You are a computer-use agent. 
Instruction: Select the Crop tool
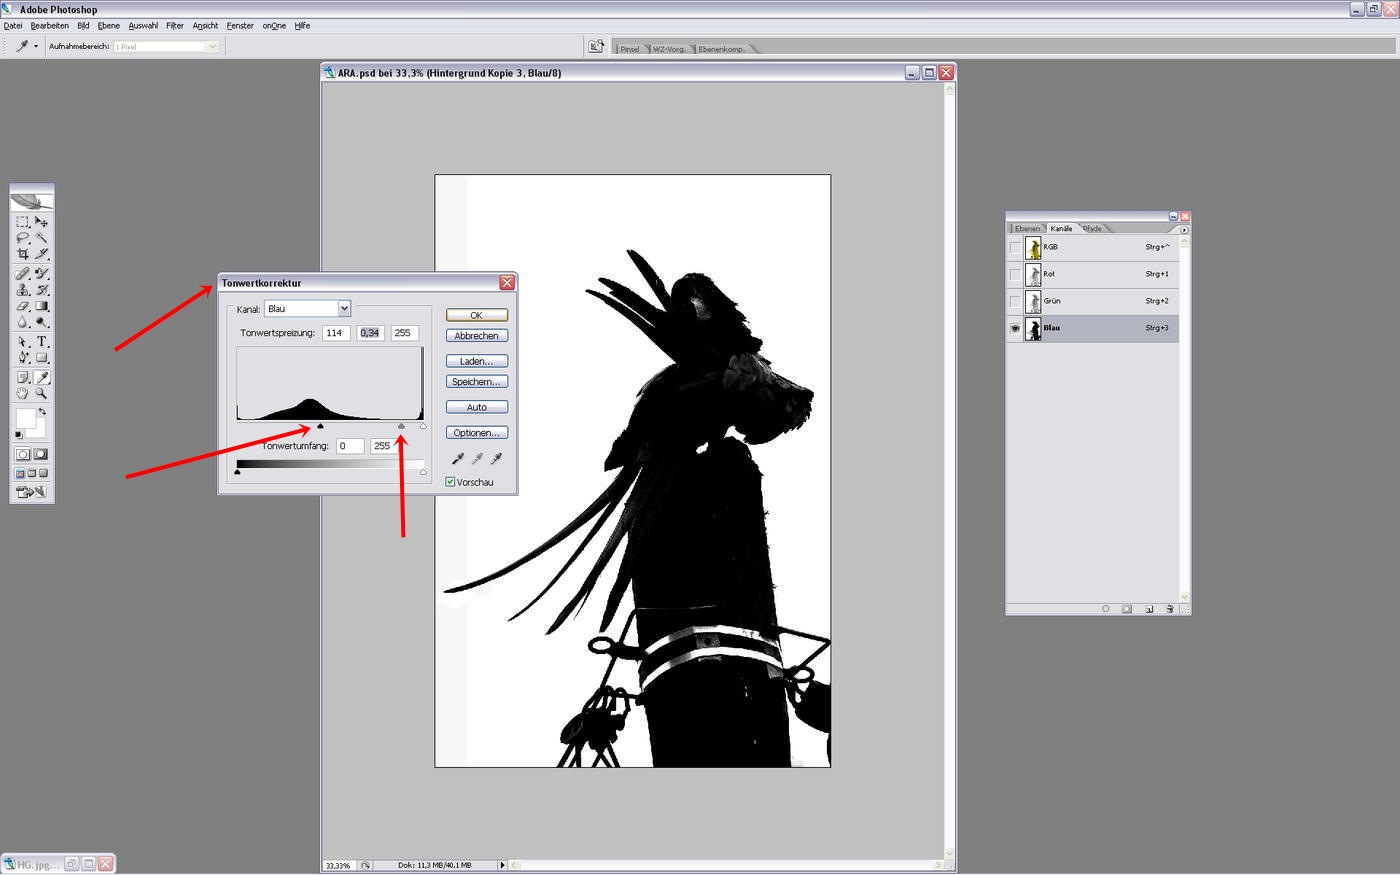tap(23, 254)
